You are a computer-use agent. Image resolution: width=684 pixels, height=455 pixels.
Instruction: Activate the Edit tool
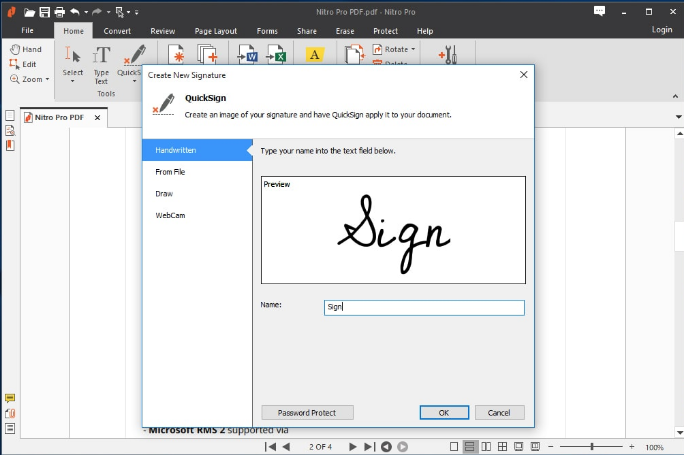pos(23,64)
